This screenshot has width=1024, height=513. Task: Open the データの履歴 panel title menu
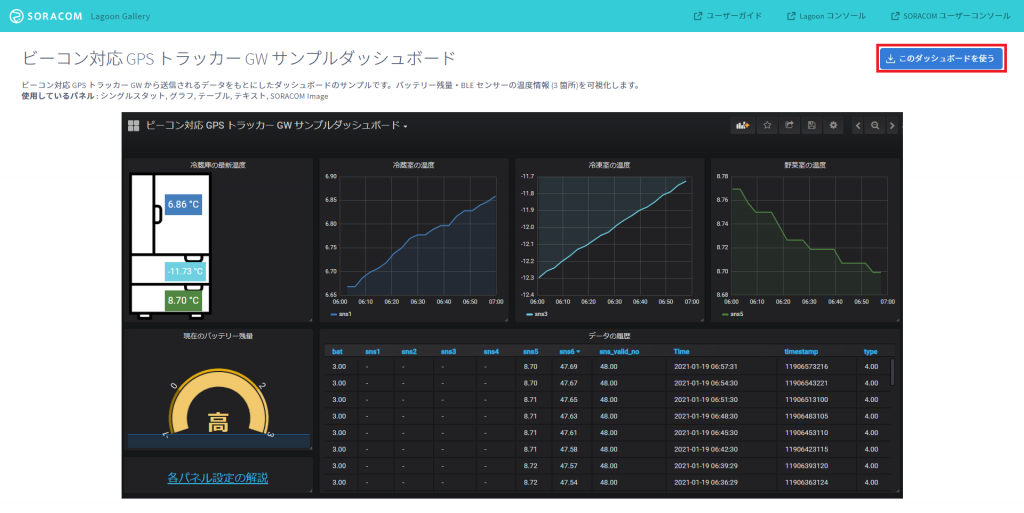[609, 335]
